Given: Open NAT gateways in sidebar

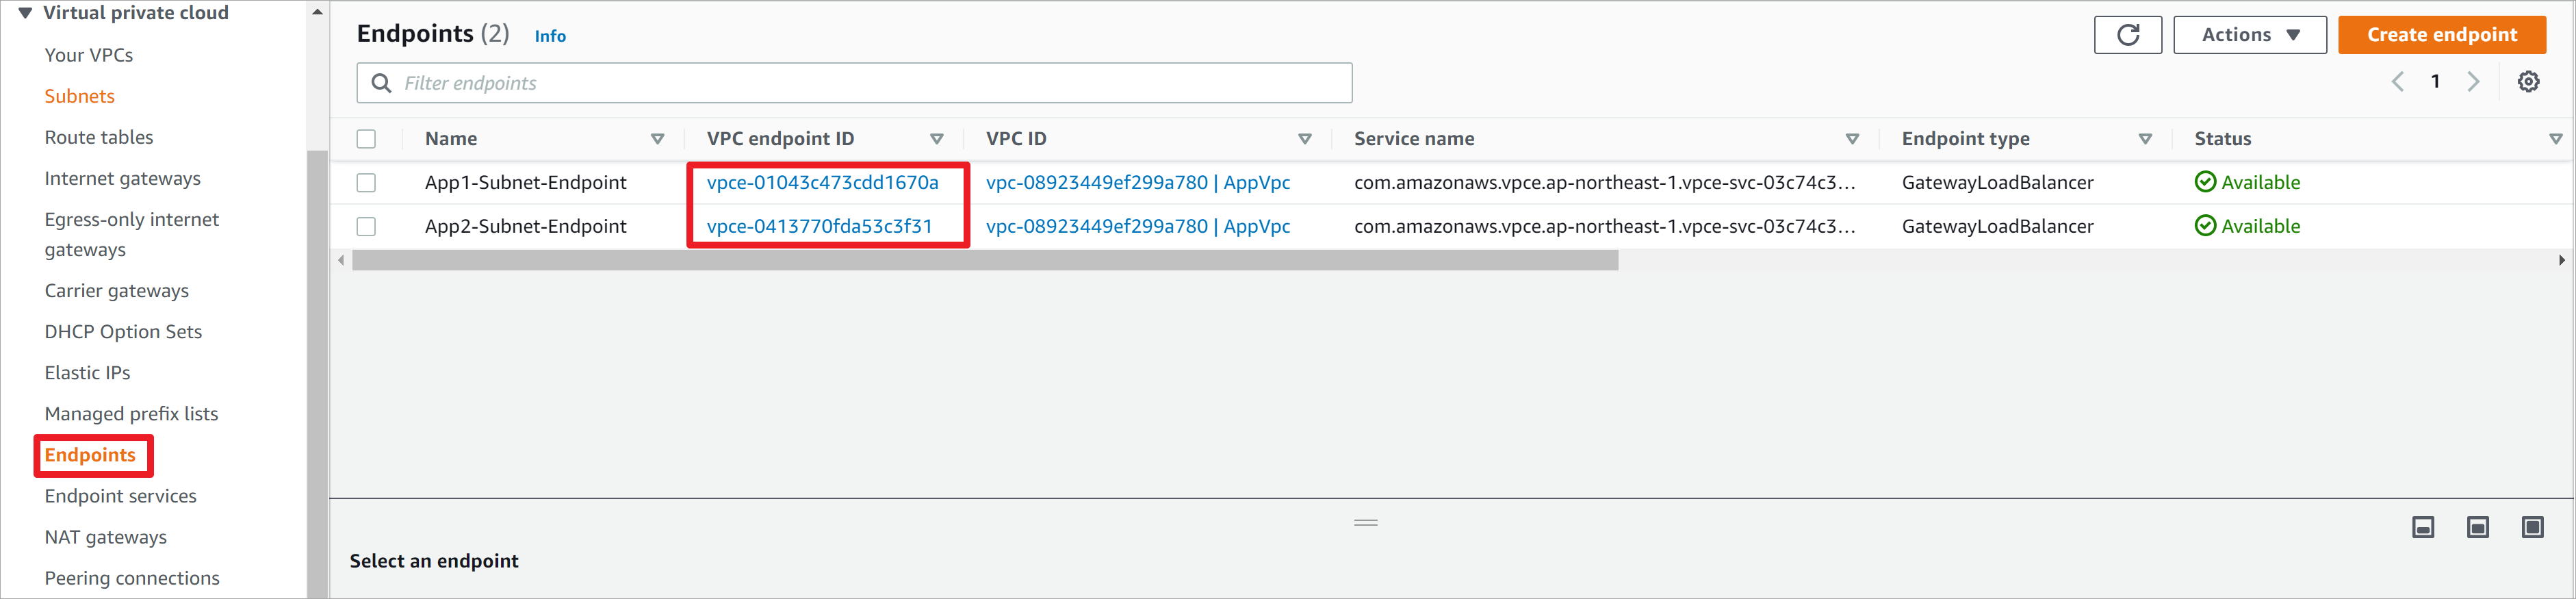Looking at the screenshot, I should point(105,537).
